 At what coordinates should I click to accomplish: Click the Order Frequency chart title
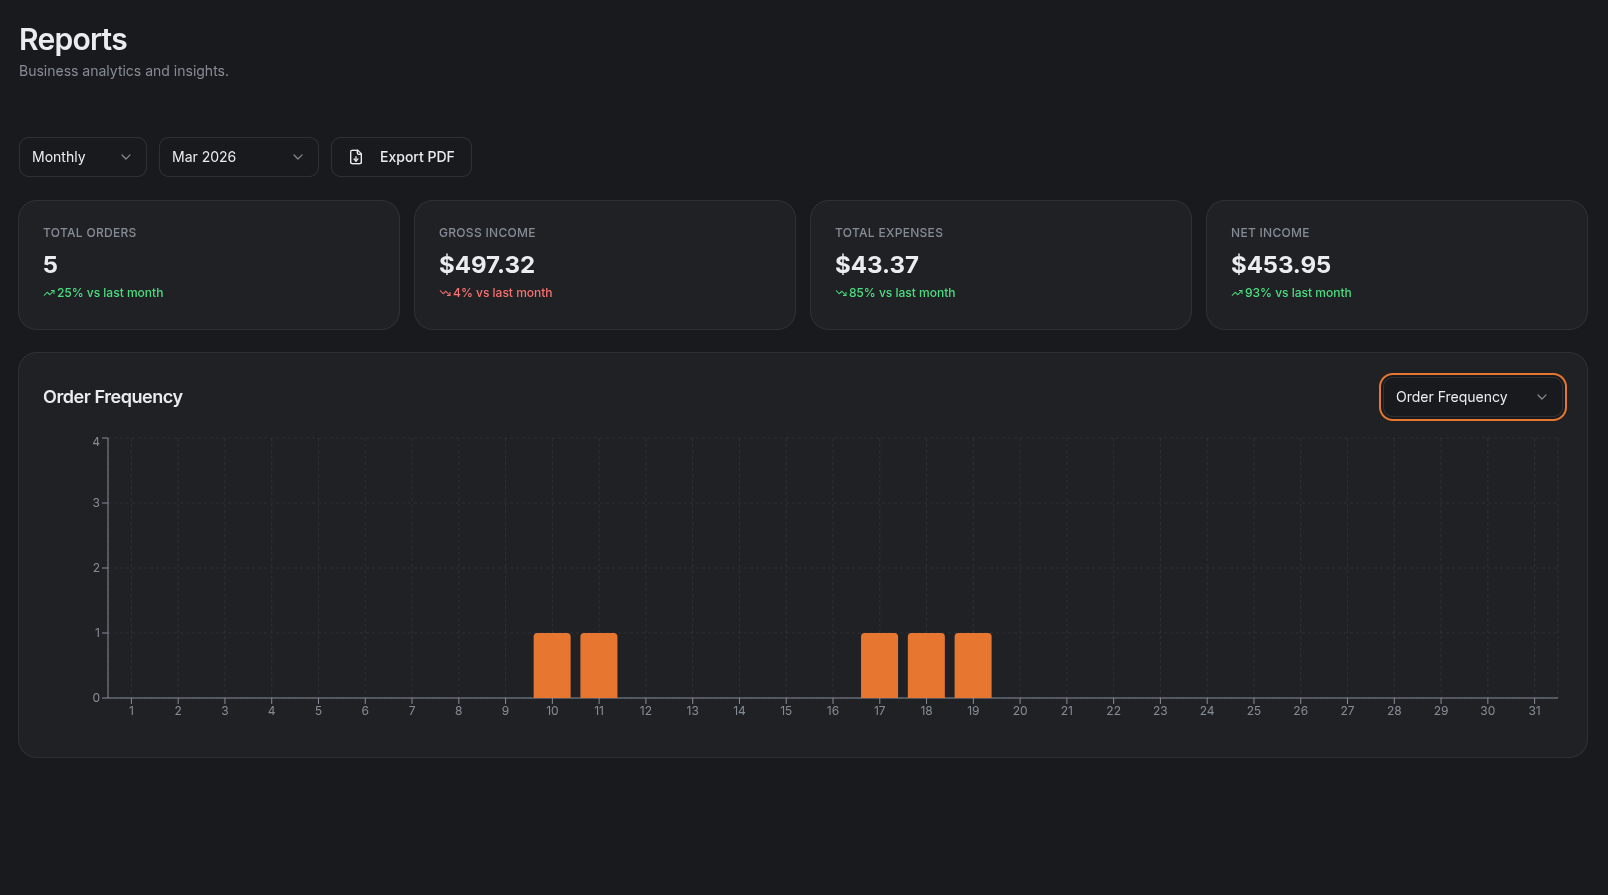click(x=113, y=397)
